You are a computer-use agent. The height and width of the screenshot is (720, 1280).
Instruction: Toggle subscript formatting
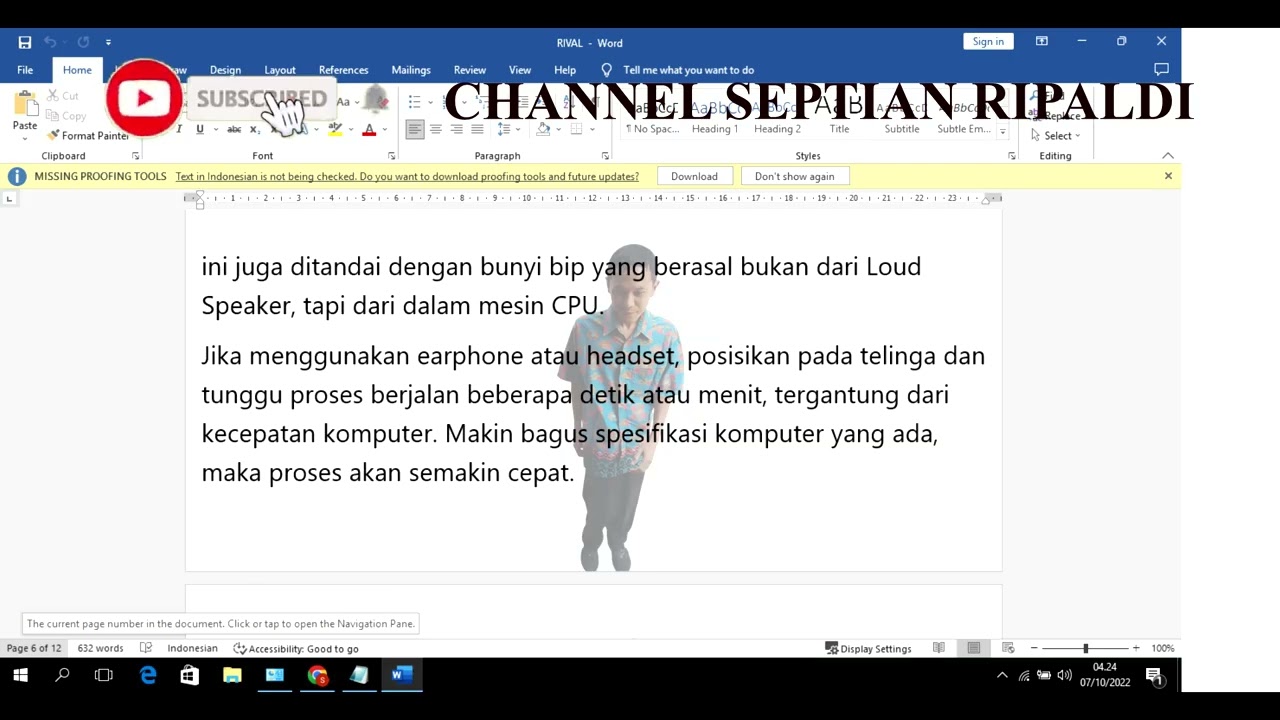pyautogui.click(x=255, y=129)
